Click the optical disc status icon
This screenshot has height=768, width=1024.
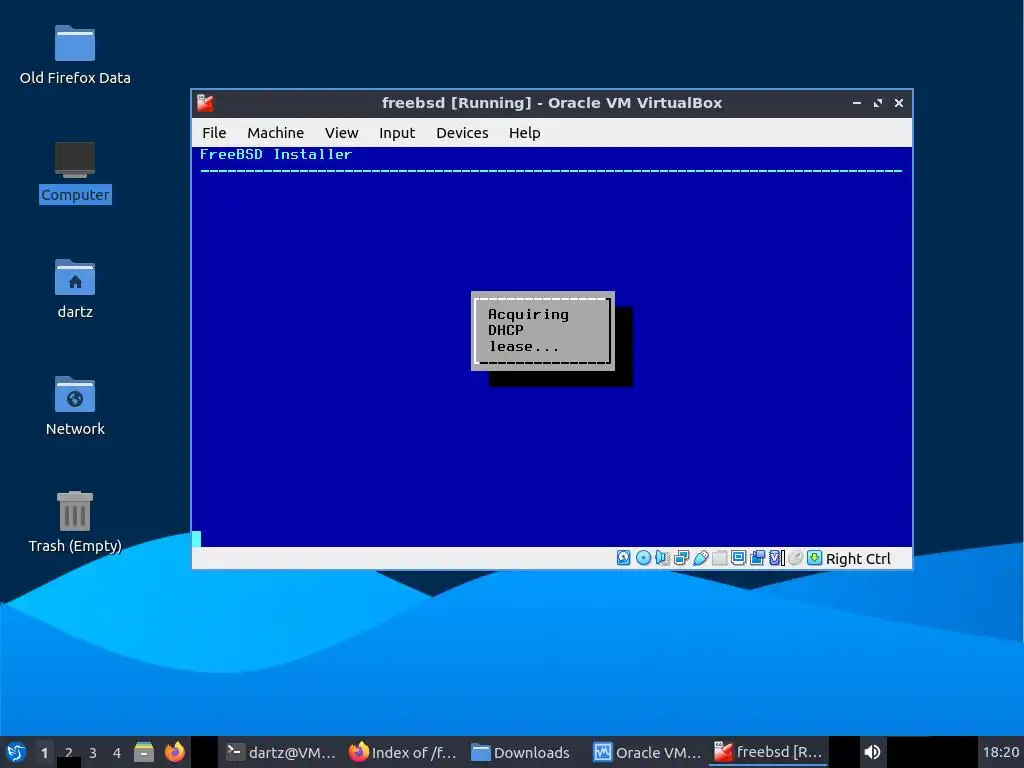click(643, 558)
